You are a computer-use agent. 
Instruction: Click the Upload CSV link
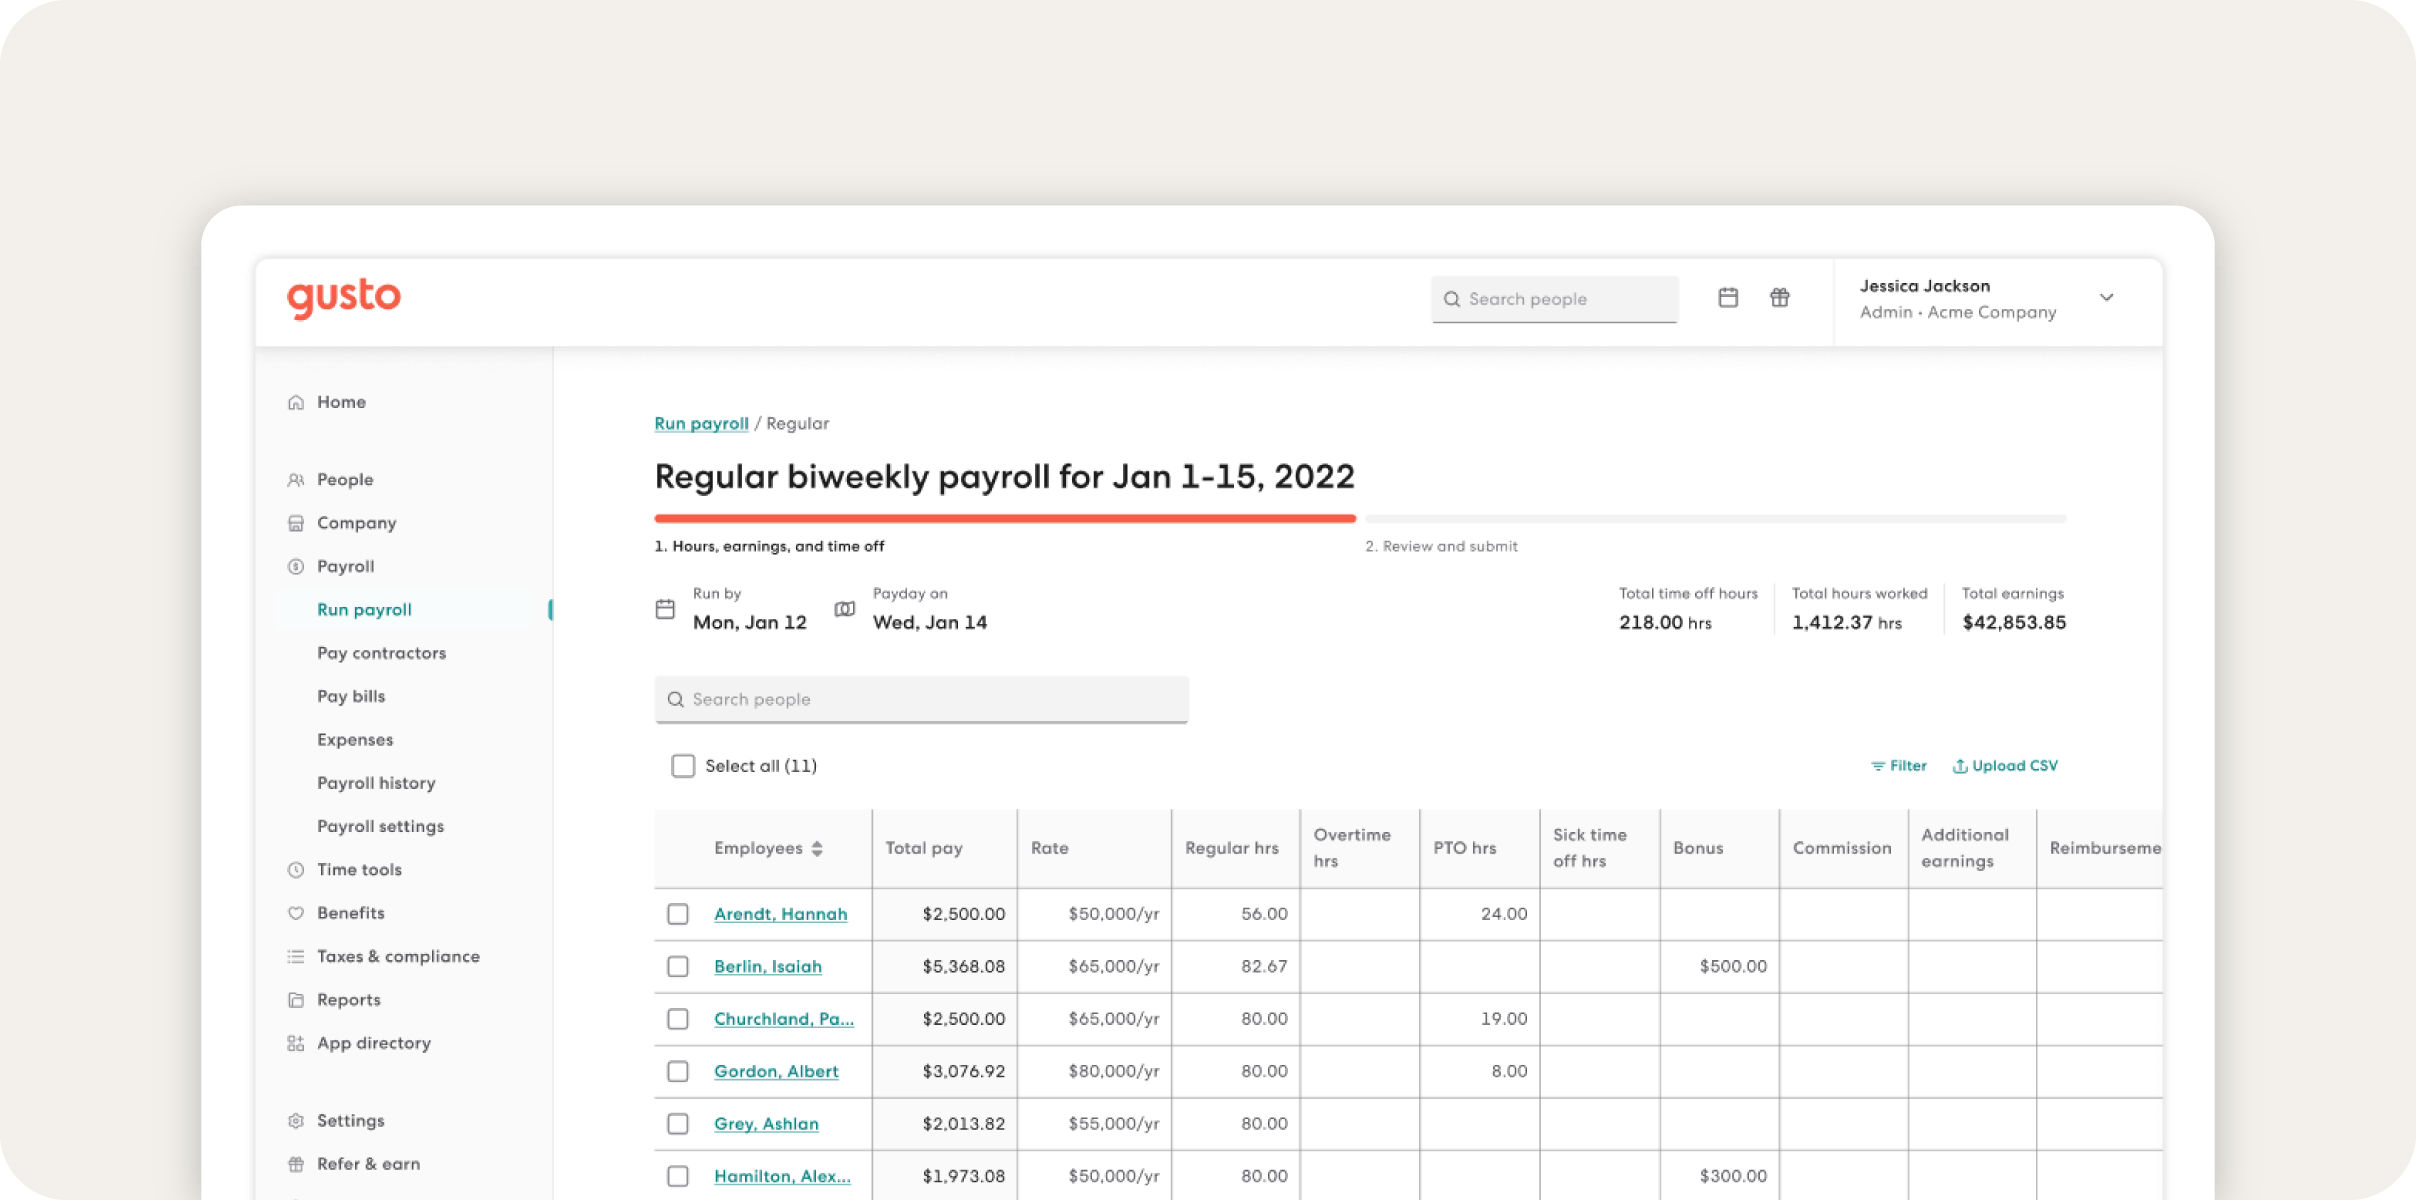2005,766
